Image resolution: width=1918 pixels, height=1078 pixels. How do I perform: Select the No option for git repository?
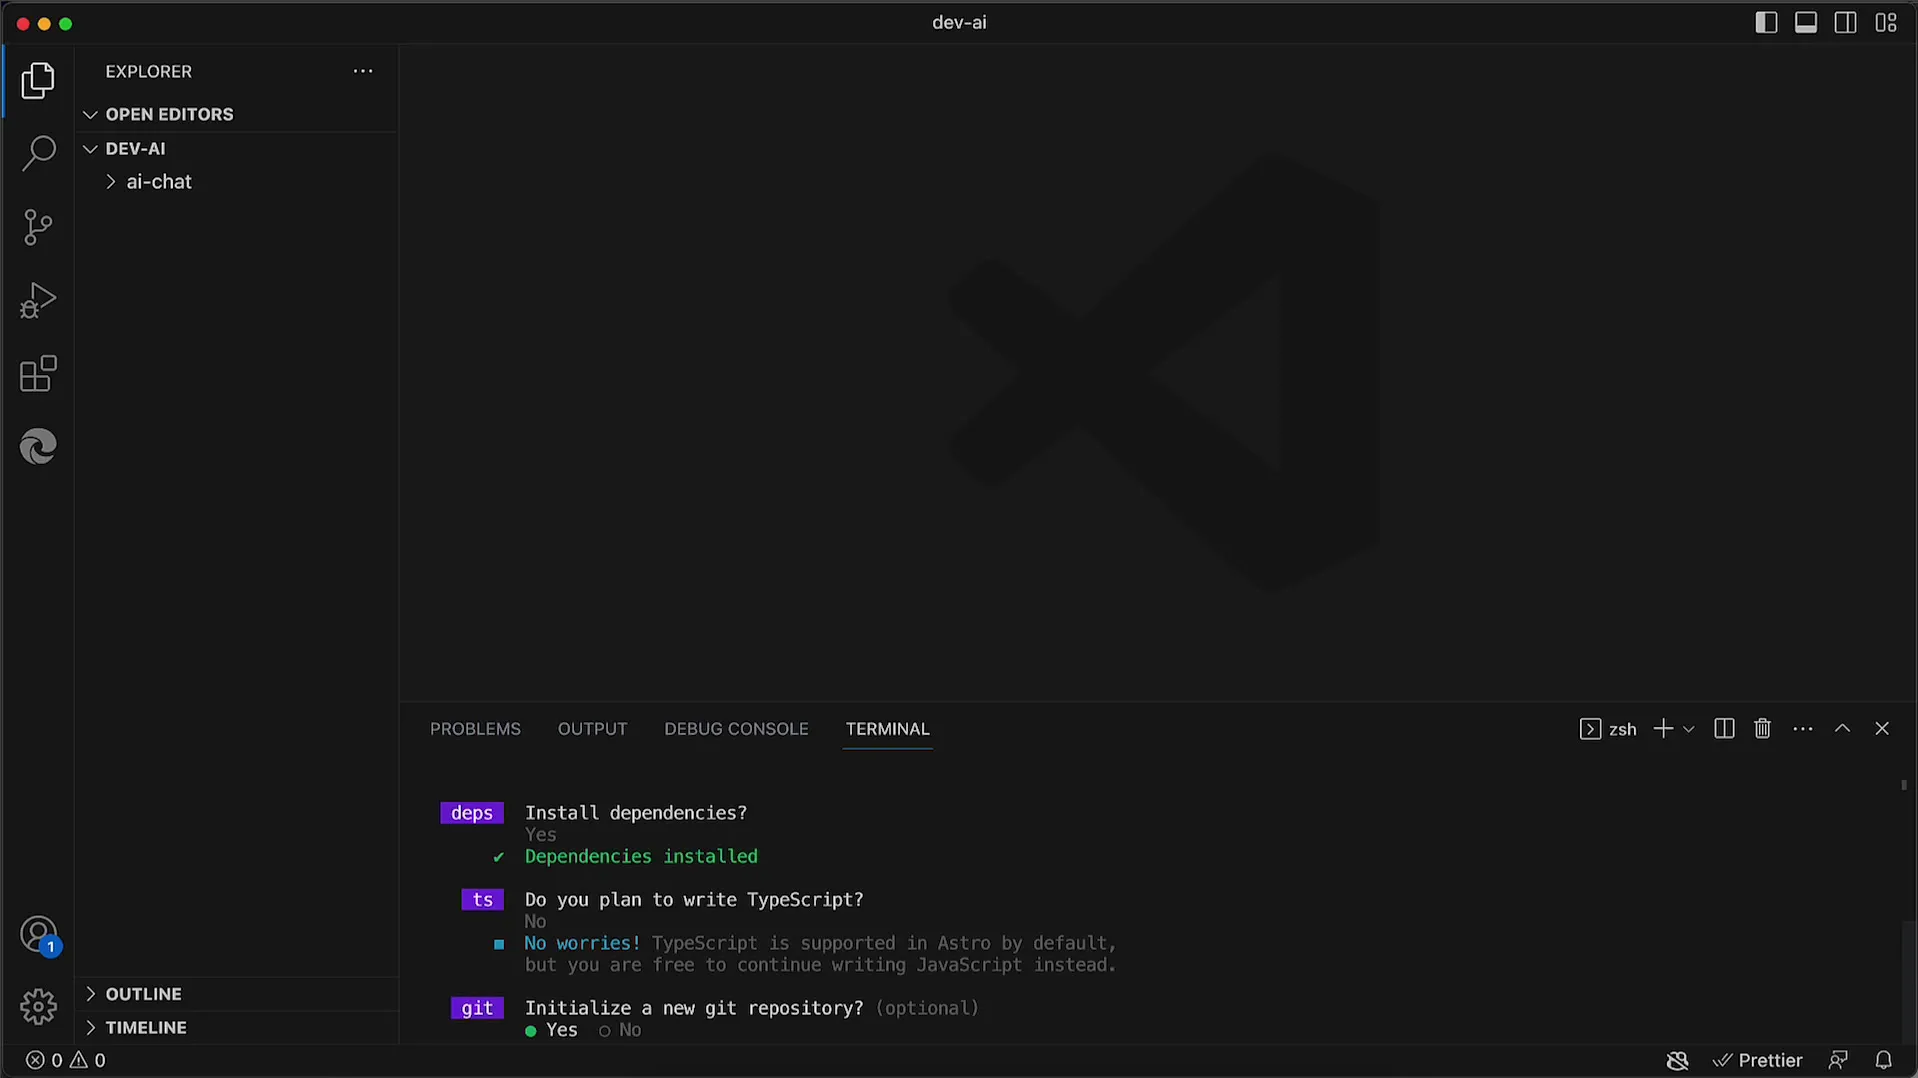(620, 1030)
